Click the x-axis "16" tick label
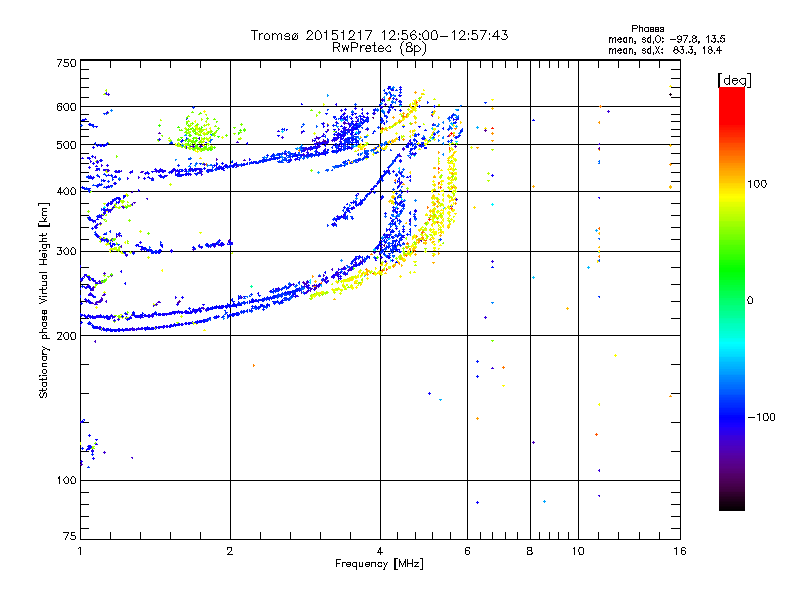 pos(680,551)
